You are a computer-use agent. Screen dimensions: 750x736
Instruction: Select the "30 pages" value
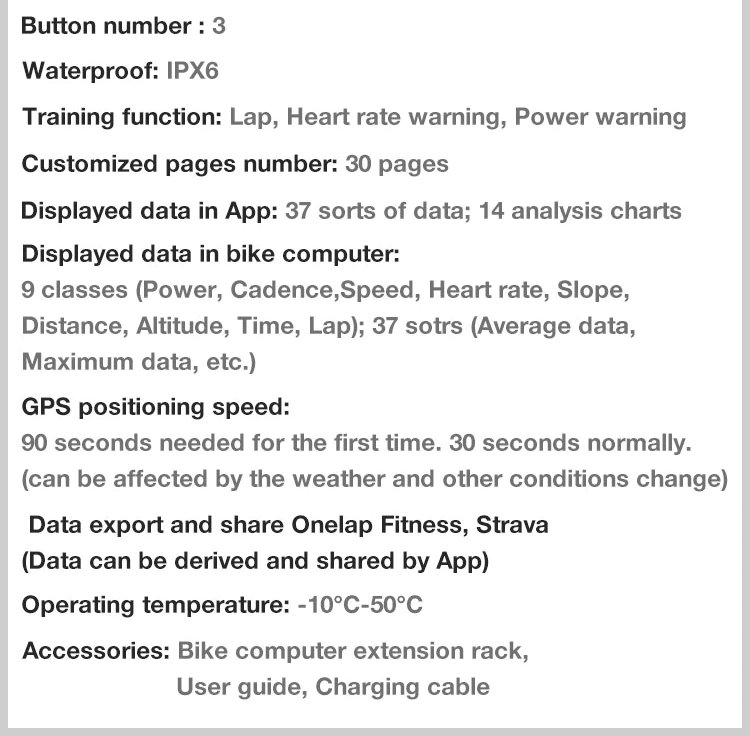396,163
